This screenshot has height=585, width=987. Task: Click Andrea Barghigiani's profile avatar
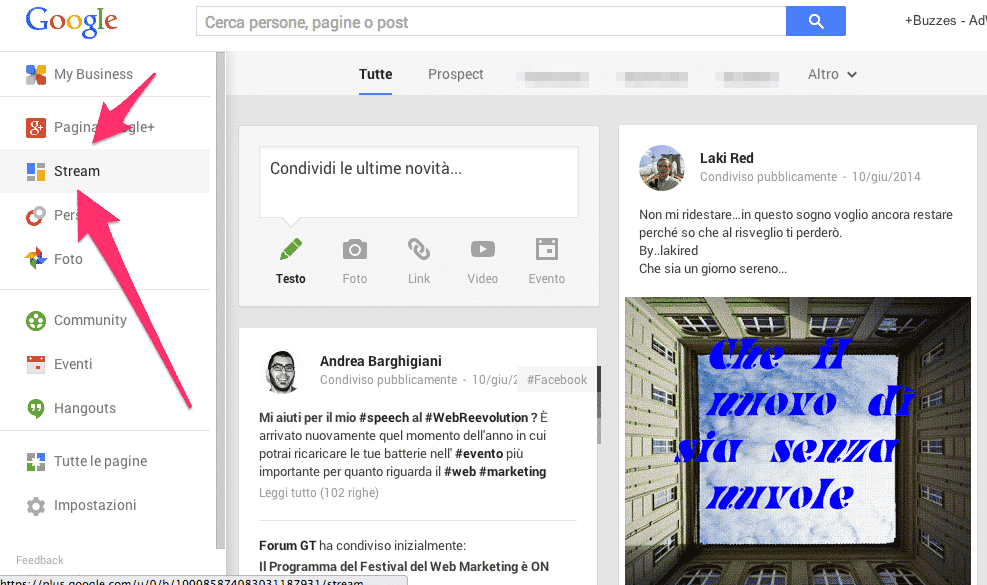(x=281, y=372)
